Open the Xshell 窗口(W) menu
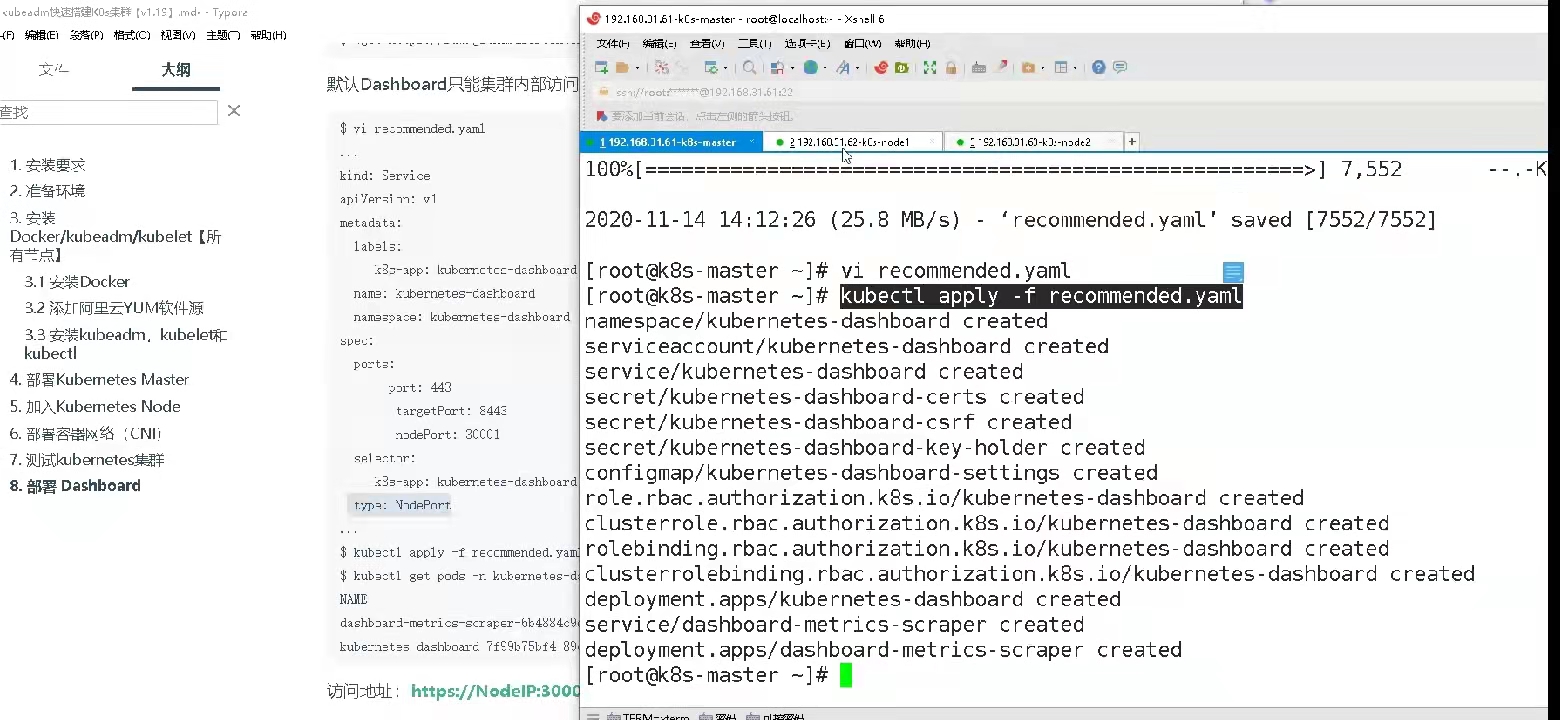This screenshot has height=720, width=1560. click(863, 44)
